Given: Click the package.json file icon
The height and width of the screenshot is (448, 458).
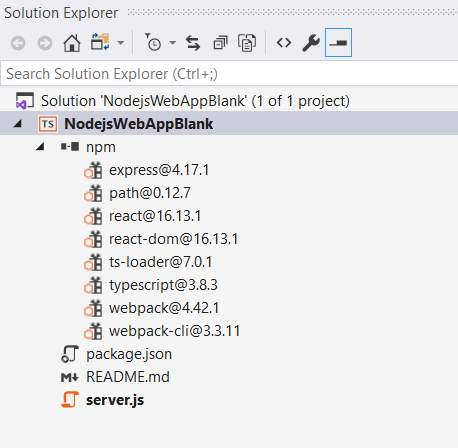Looking at the screenshot, I should tap(70, 354).
